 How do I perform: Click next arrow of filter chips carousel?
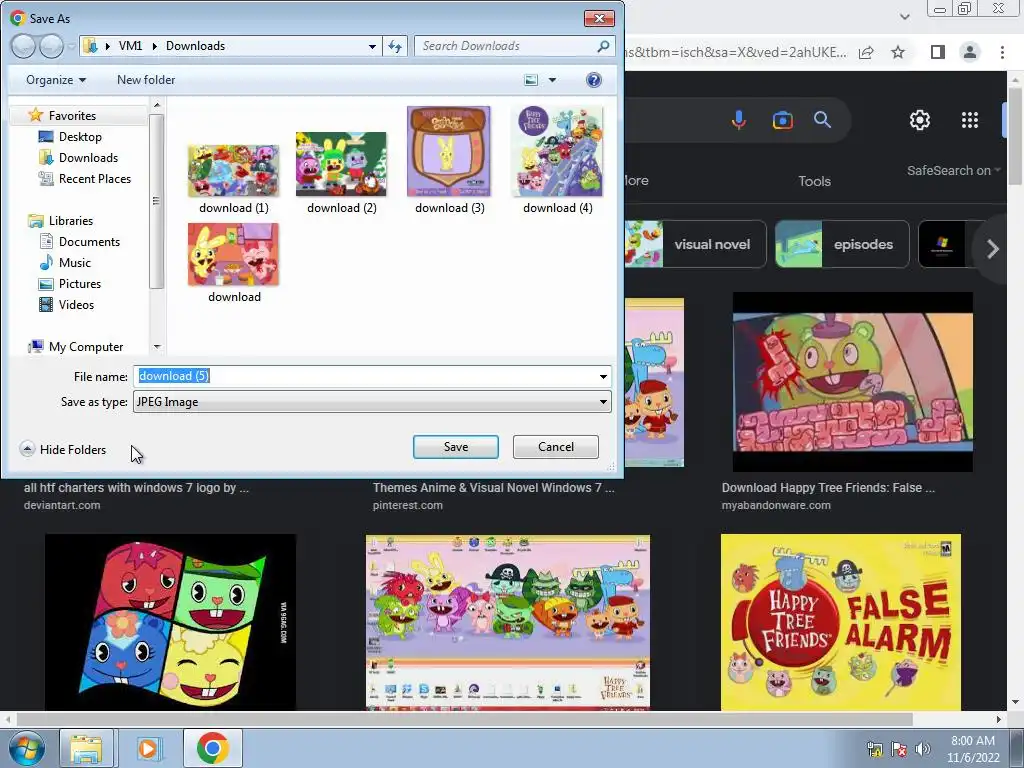click(993, 249)
